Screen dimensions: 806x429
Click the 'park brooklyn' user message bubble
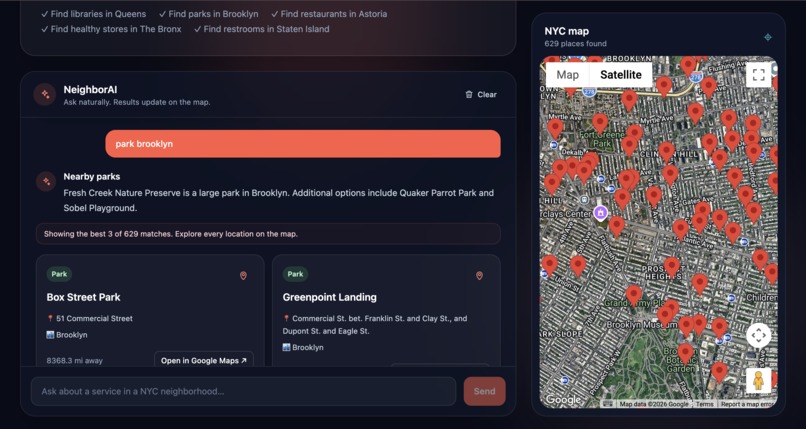tap(303, 144)
